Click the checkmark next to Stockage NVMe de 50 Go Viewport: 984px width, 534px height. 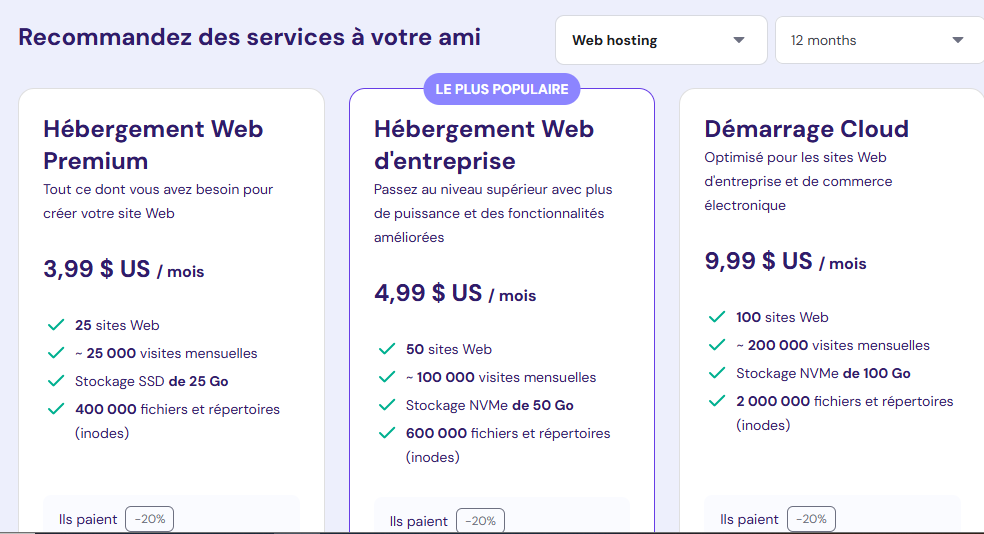point(387,405)
